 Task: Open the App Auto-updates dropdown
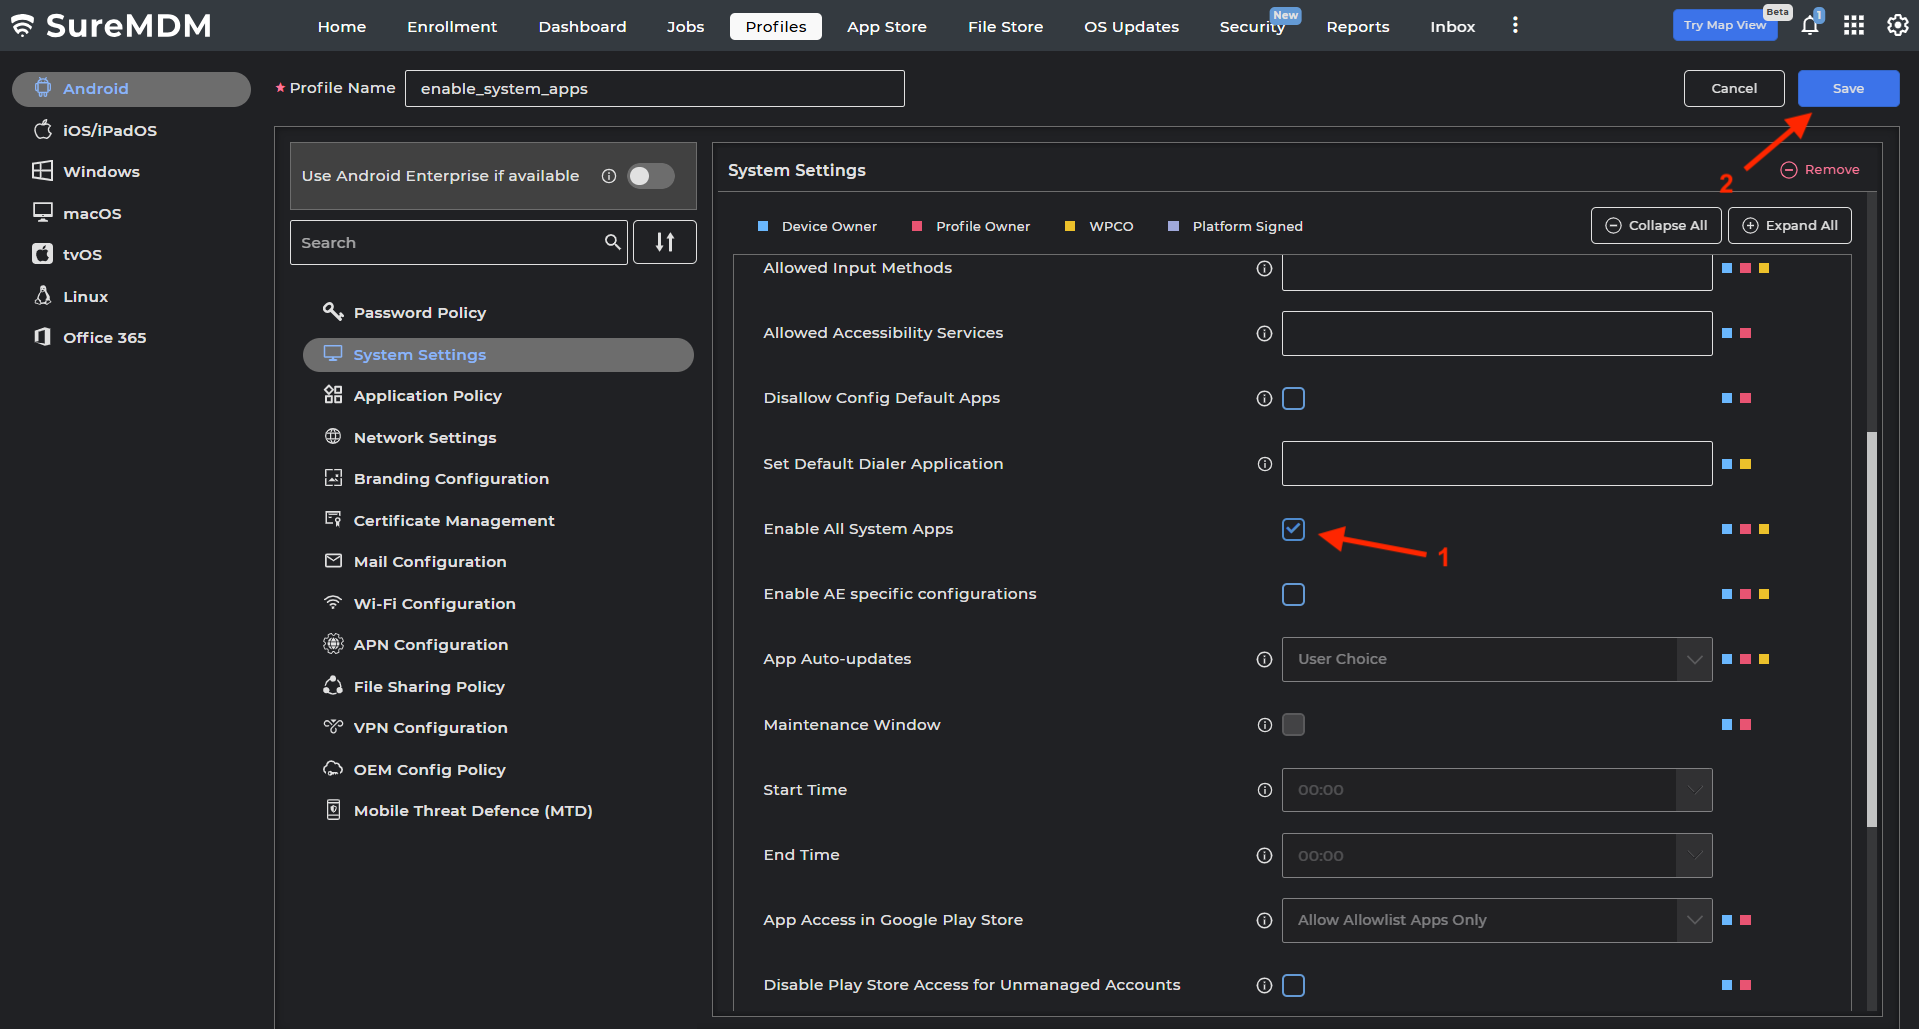[1496, 659]
